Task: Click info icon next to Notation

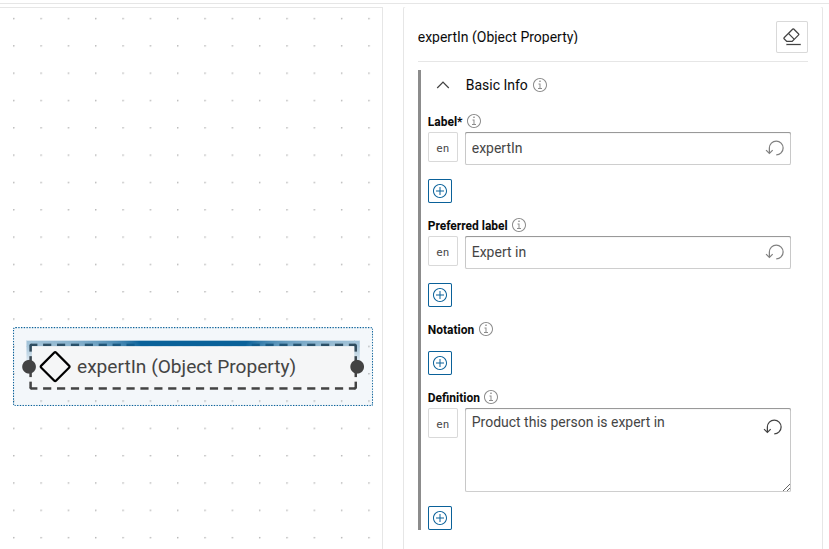Action: 486,329
